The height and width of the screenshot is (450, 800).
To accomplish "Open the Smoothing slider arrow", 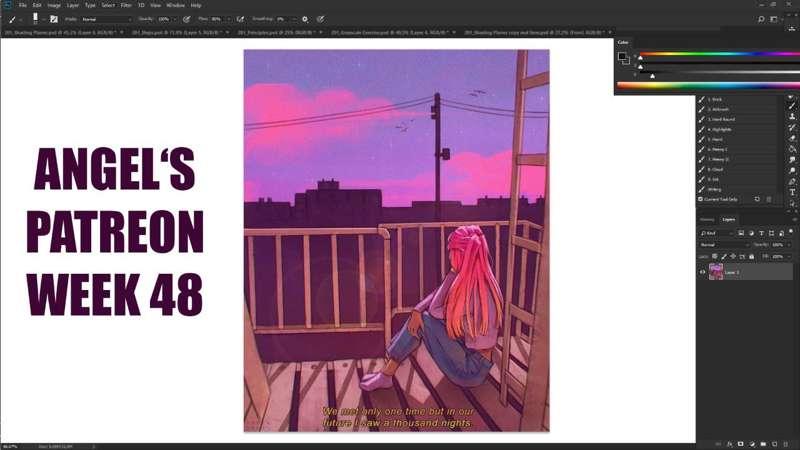I will point(293,19).
